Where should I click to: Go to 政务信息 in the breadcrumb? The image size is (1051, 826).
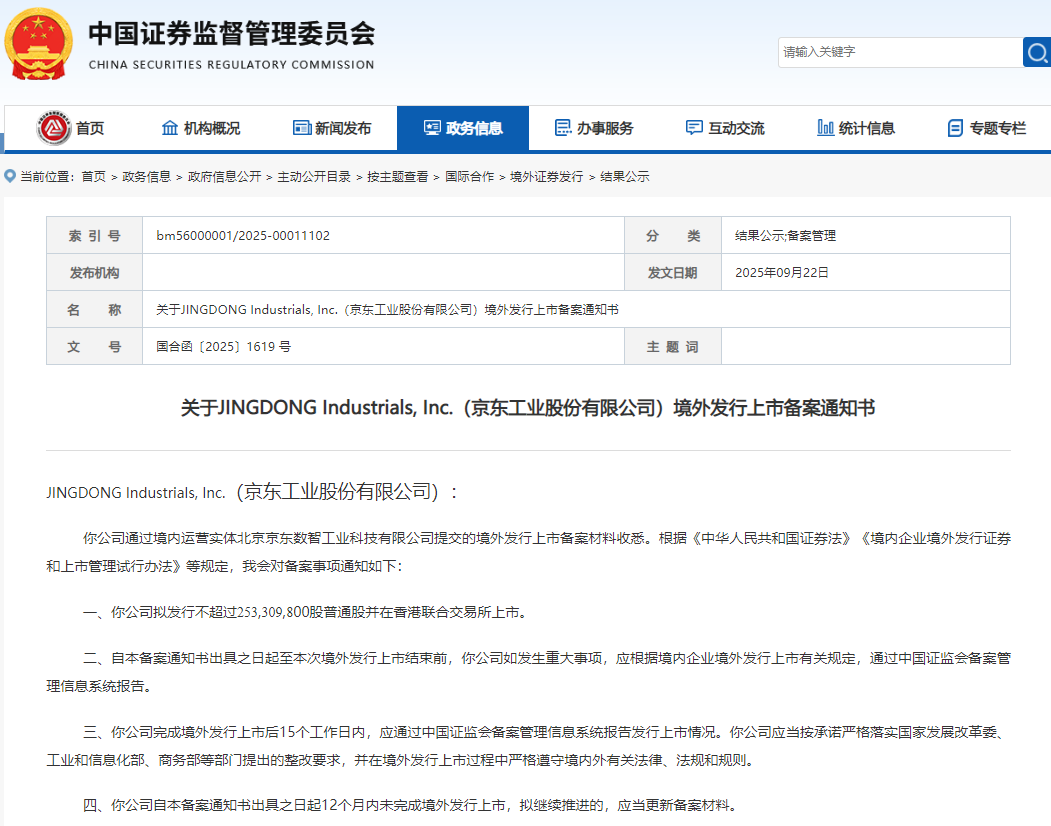tap(147, 176)
